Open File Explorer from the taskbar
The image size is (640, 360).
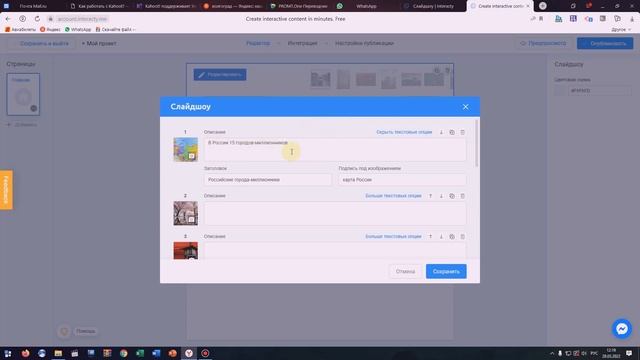pos(58,353)
